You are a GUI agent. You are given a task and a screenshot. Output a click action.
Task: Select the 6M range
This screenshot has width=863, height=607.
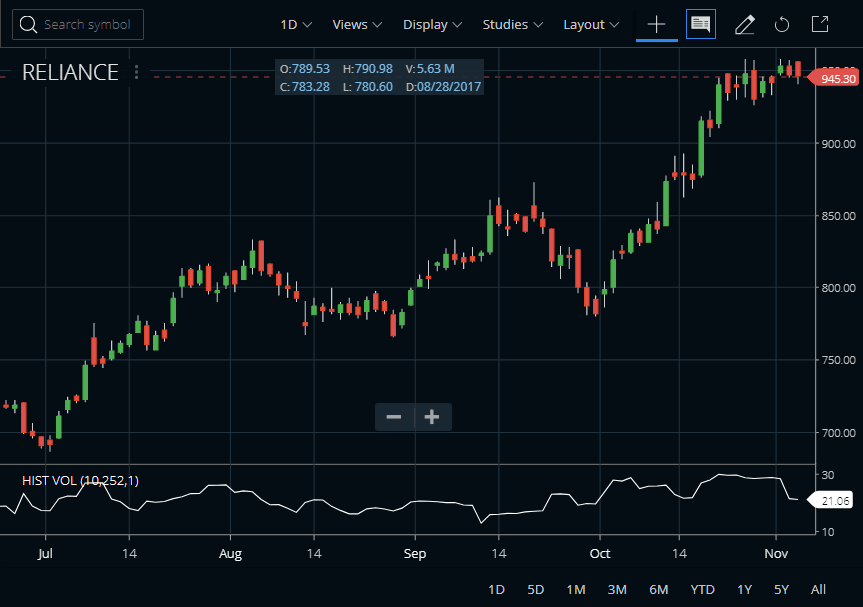(x=659, y=589)
